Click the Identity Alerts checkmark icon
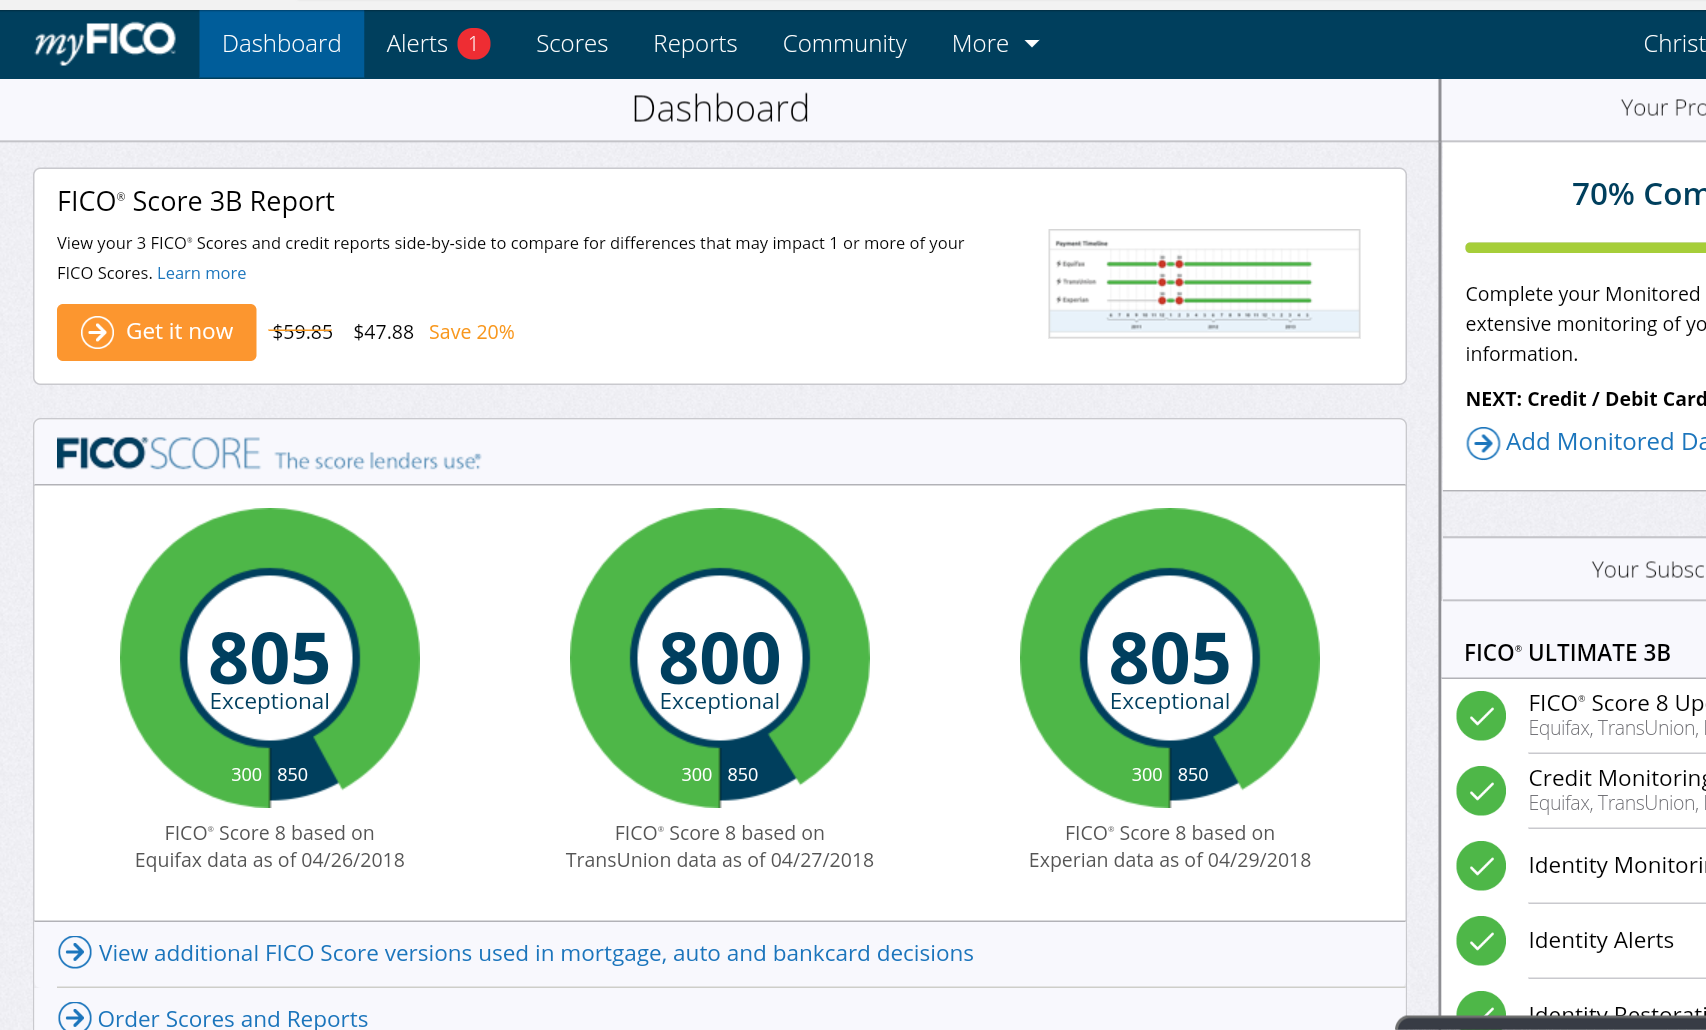 (1481, 941)
